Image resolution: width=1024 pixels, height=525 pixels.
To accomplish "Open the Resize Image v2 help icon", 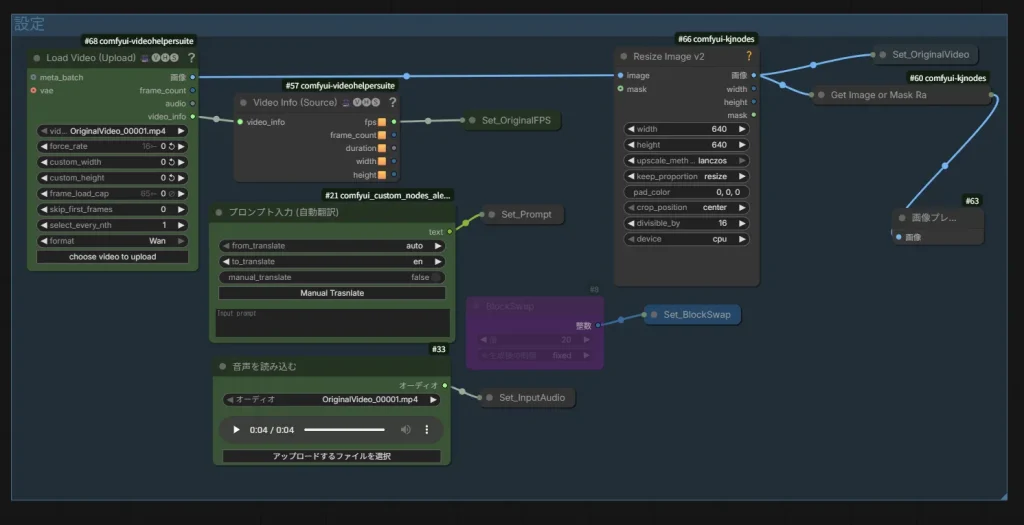I will point(748,57).
